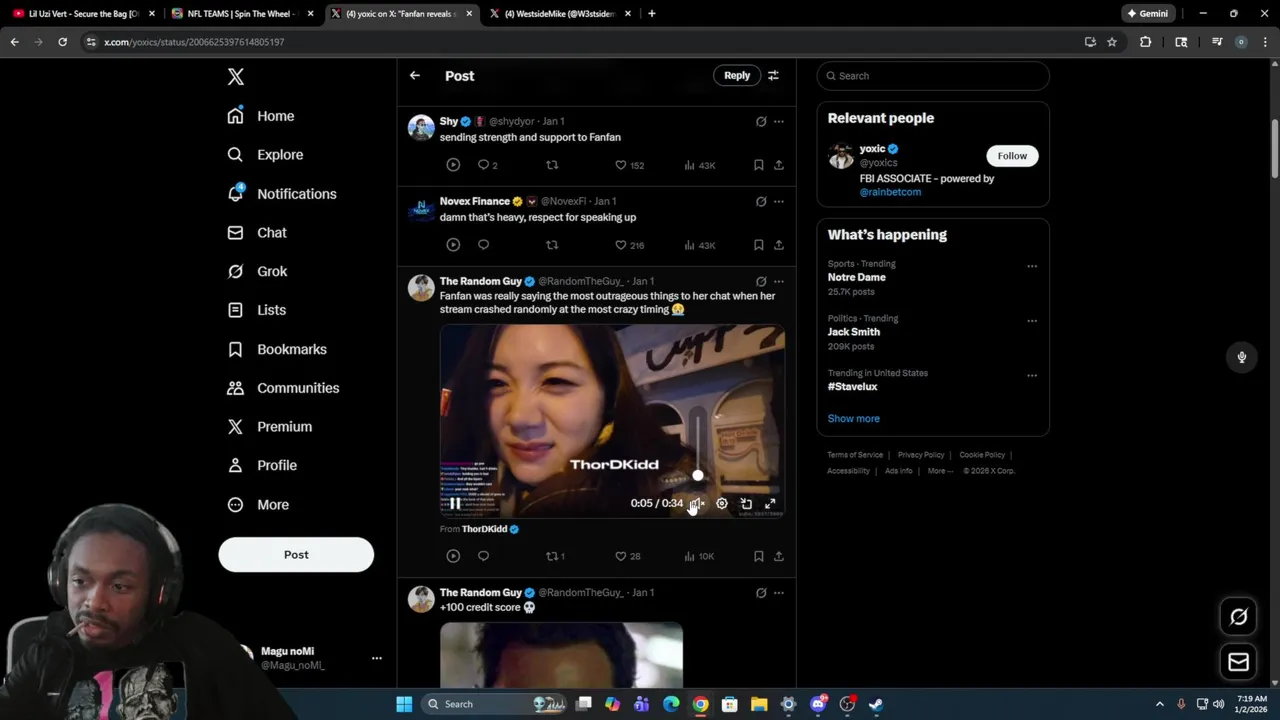Bookmark Novex Finance's reply
Image resolution: width=1280 pixels, height=720 pixels.
[758, 245]
